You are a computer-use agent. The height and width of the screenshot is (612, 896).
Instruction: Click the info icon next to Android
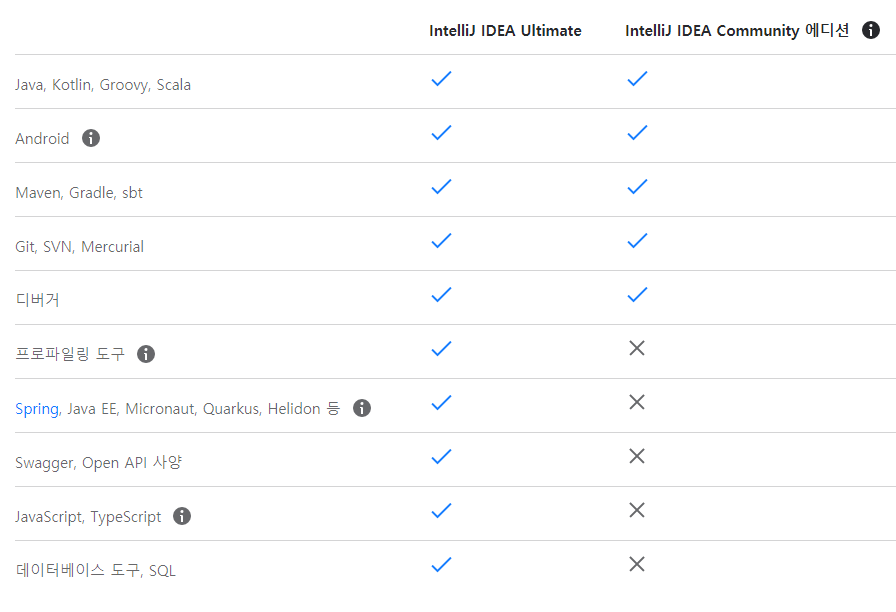point(91,138)
